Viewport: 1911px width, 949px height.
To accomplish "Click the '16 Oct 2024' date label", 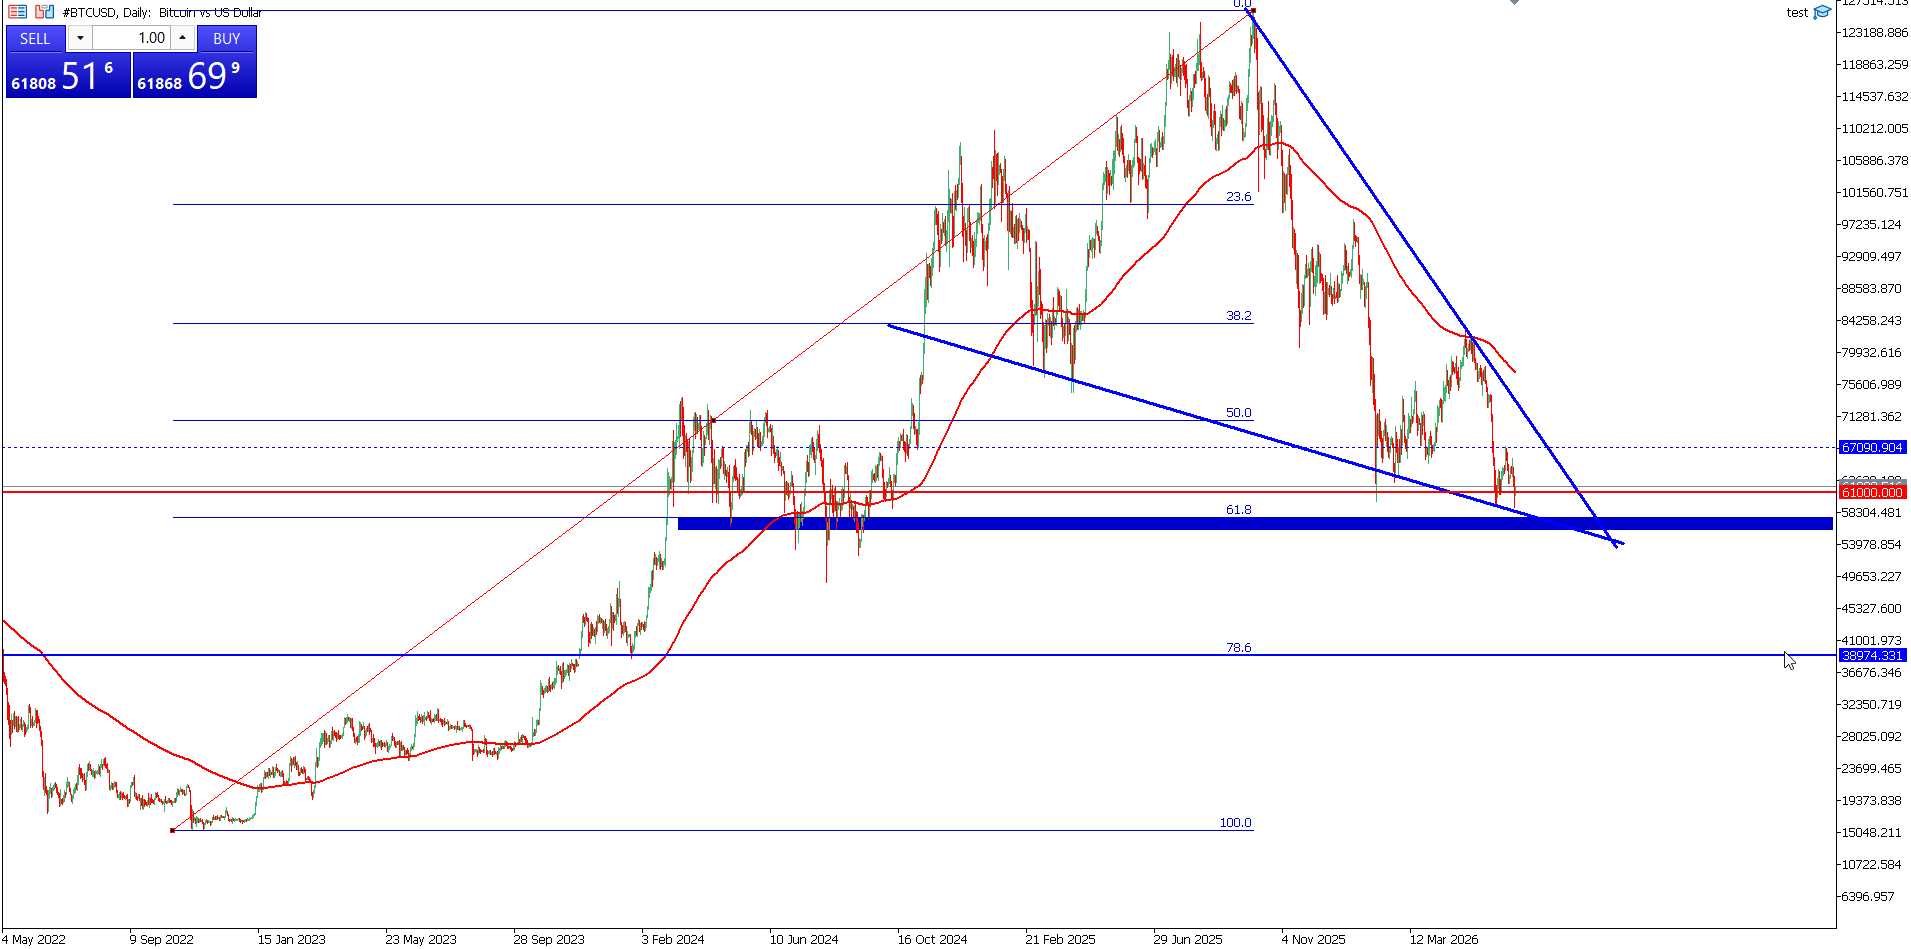I will coord(932,939).
